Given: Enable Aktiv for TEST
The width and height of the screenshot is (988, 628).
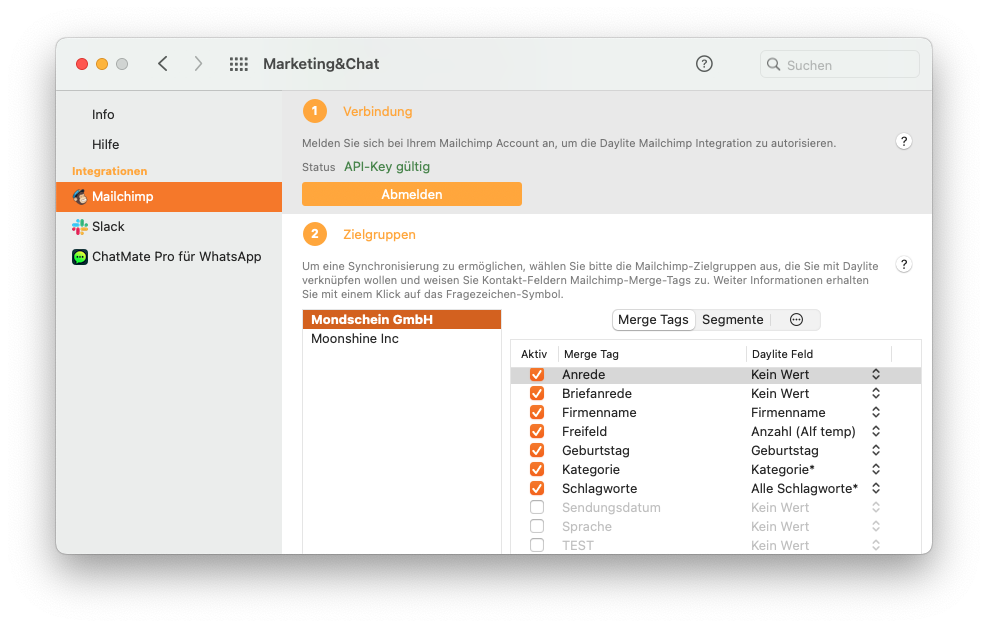Looking at the screenshot, I should click(537, 545).
